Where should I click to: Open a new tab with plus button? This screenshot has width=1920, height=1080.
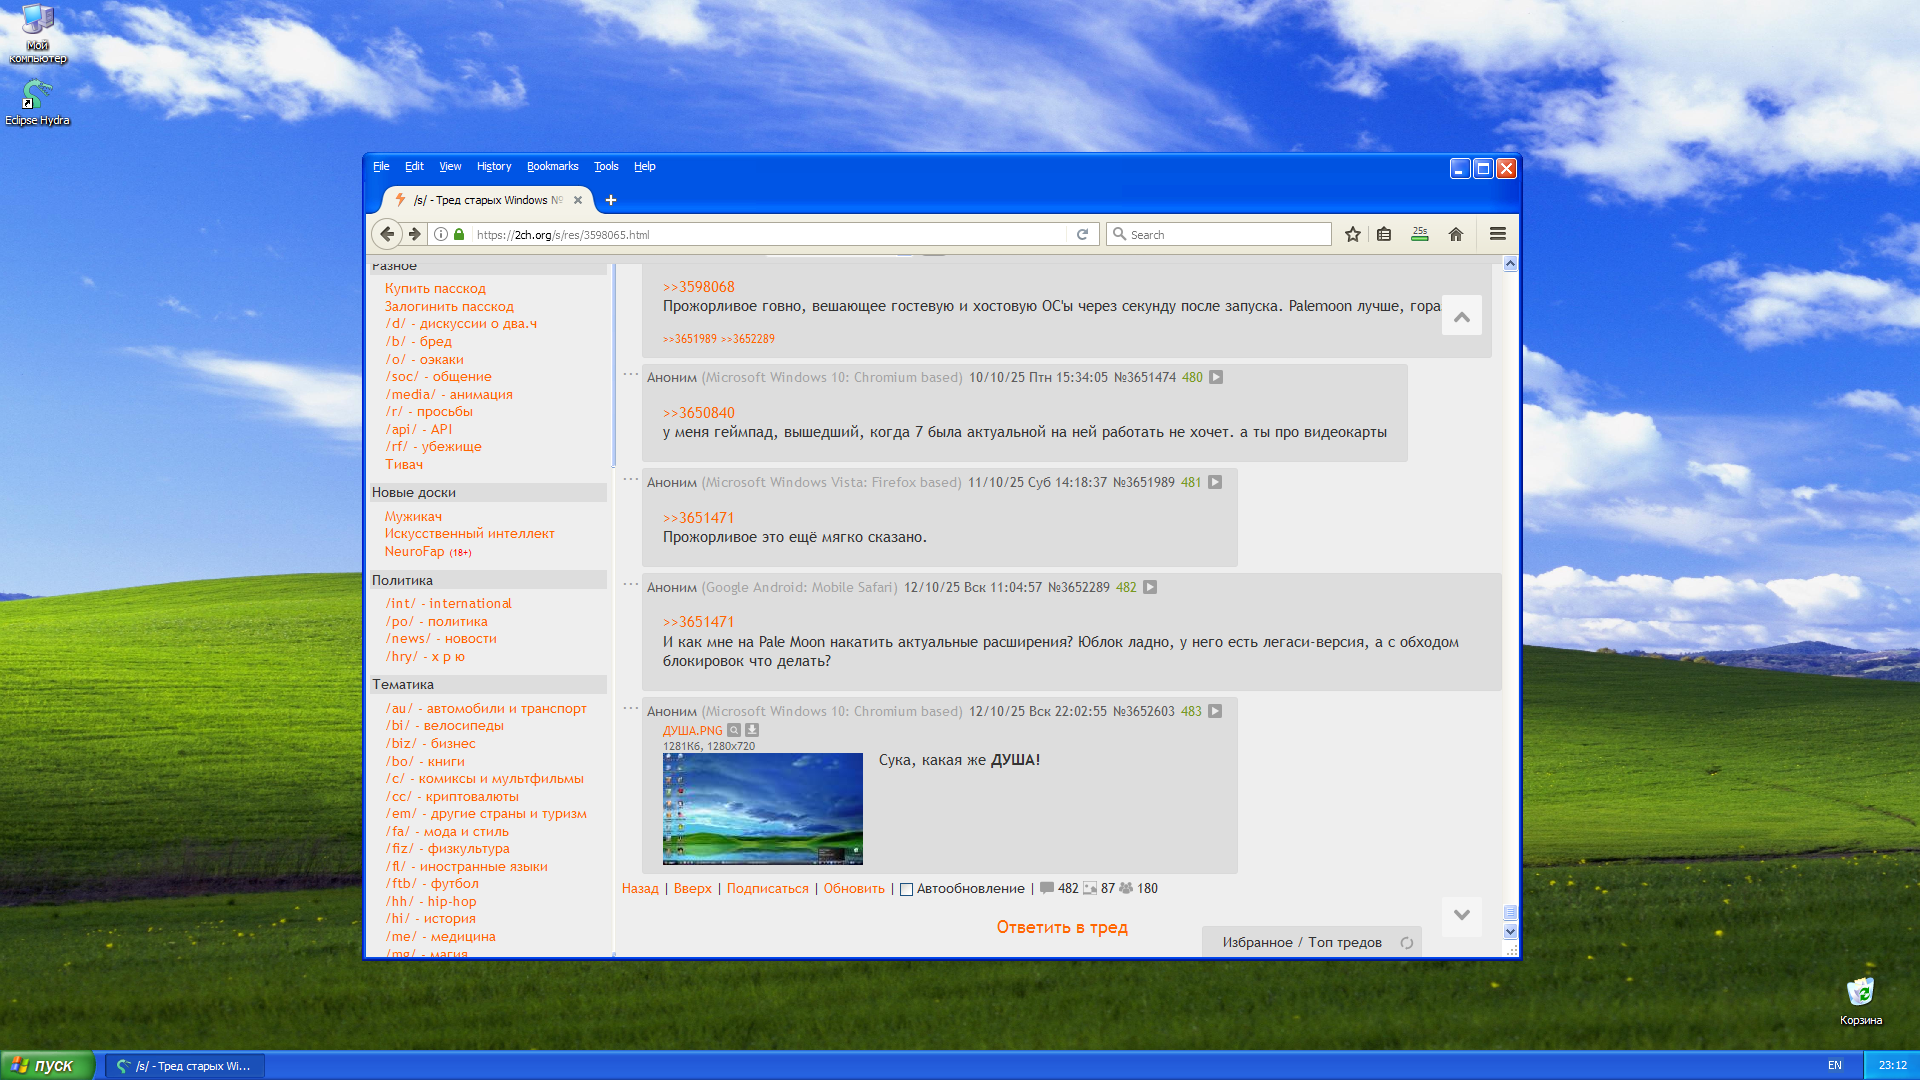[611, 200]
